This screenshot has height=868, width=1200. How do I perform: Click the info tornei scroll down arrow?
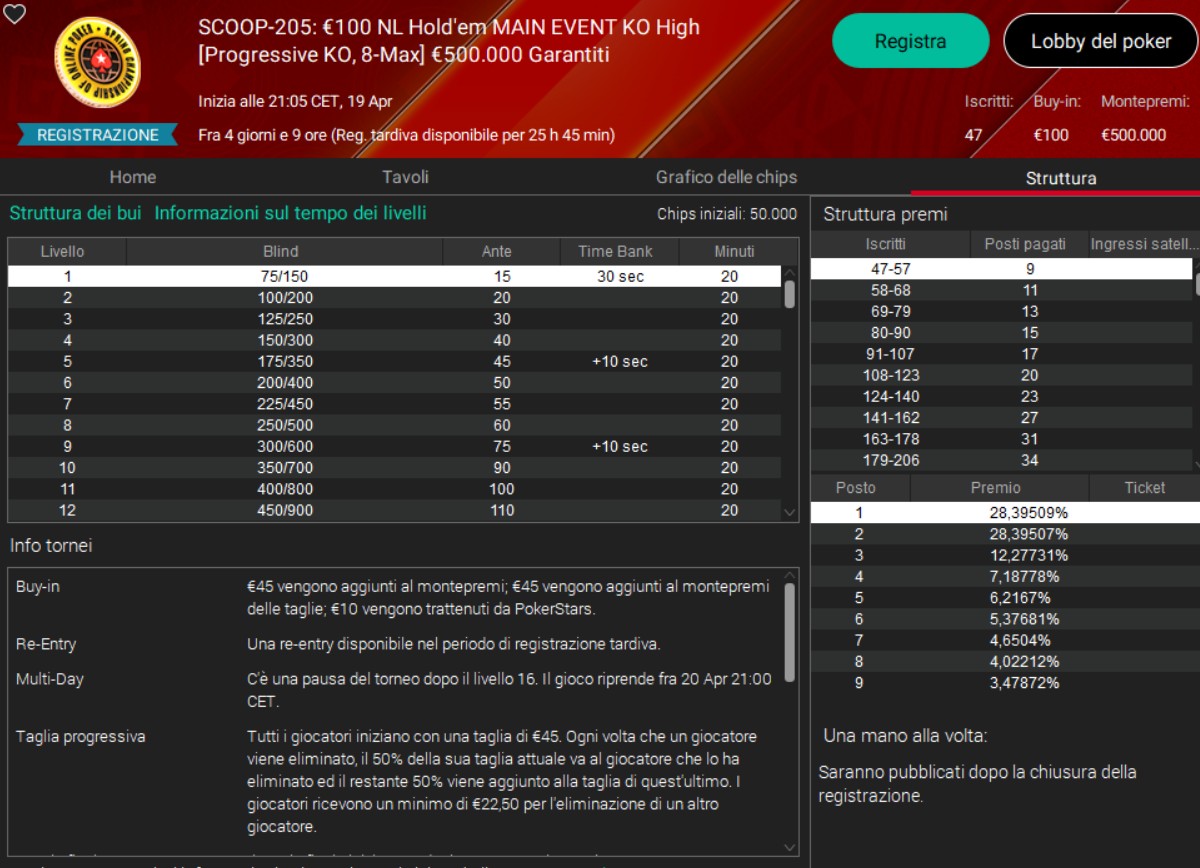tap(790, 846)
